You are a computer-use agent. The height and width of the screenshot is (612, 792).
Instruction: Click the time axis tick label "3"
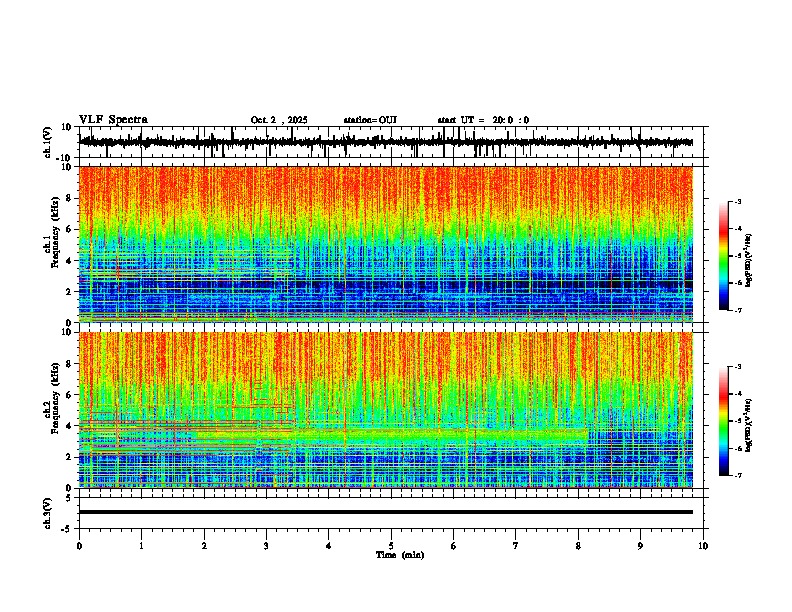pos(266,546)
